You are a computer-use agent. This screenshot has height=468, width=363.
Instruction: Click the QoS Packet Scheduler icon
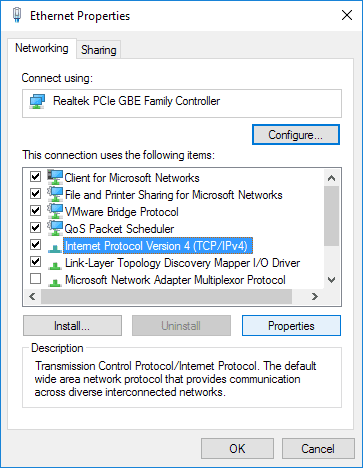(55, 228)
